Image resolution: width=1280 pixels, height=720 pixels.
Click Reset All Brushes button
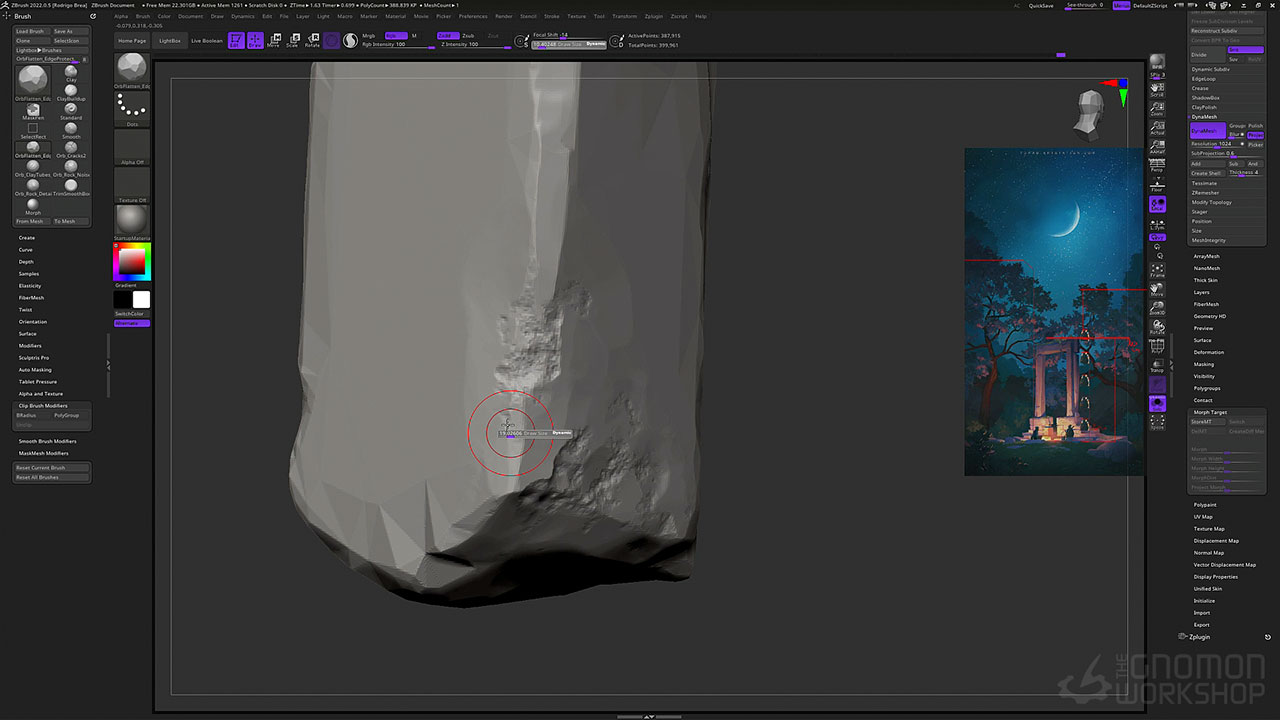pyautogui.click(x=52, y=477)
